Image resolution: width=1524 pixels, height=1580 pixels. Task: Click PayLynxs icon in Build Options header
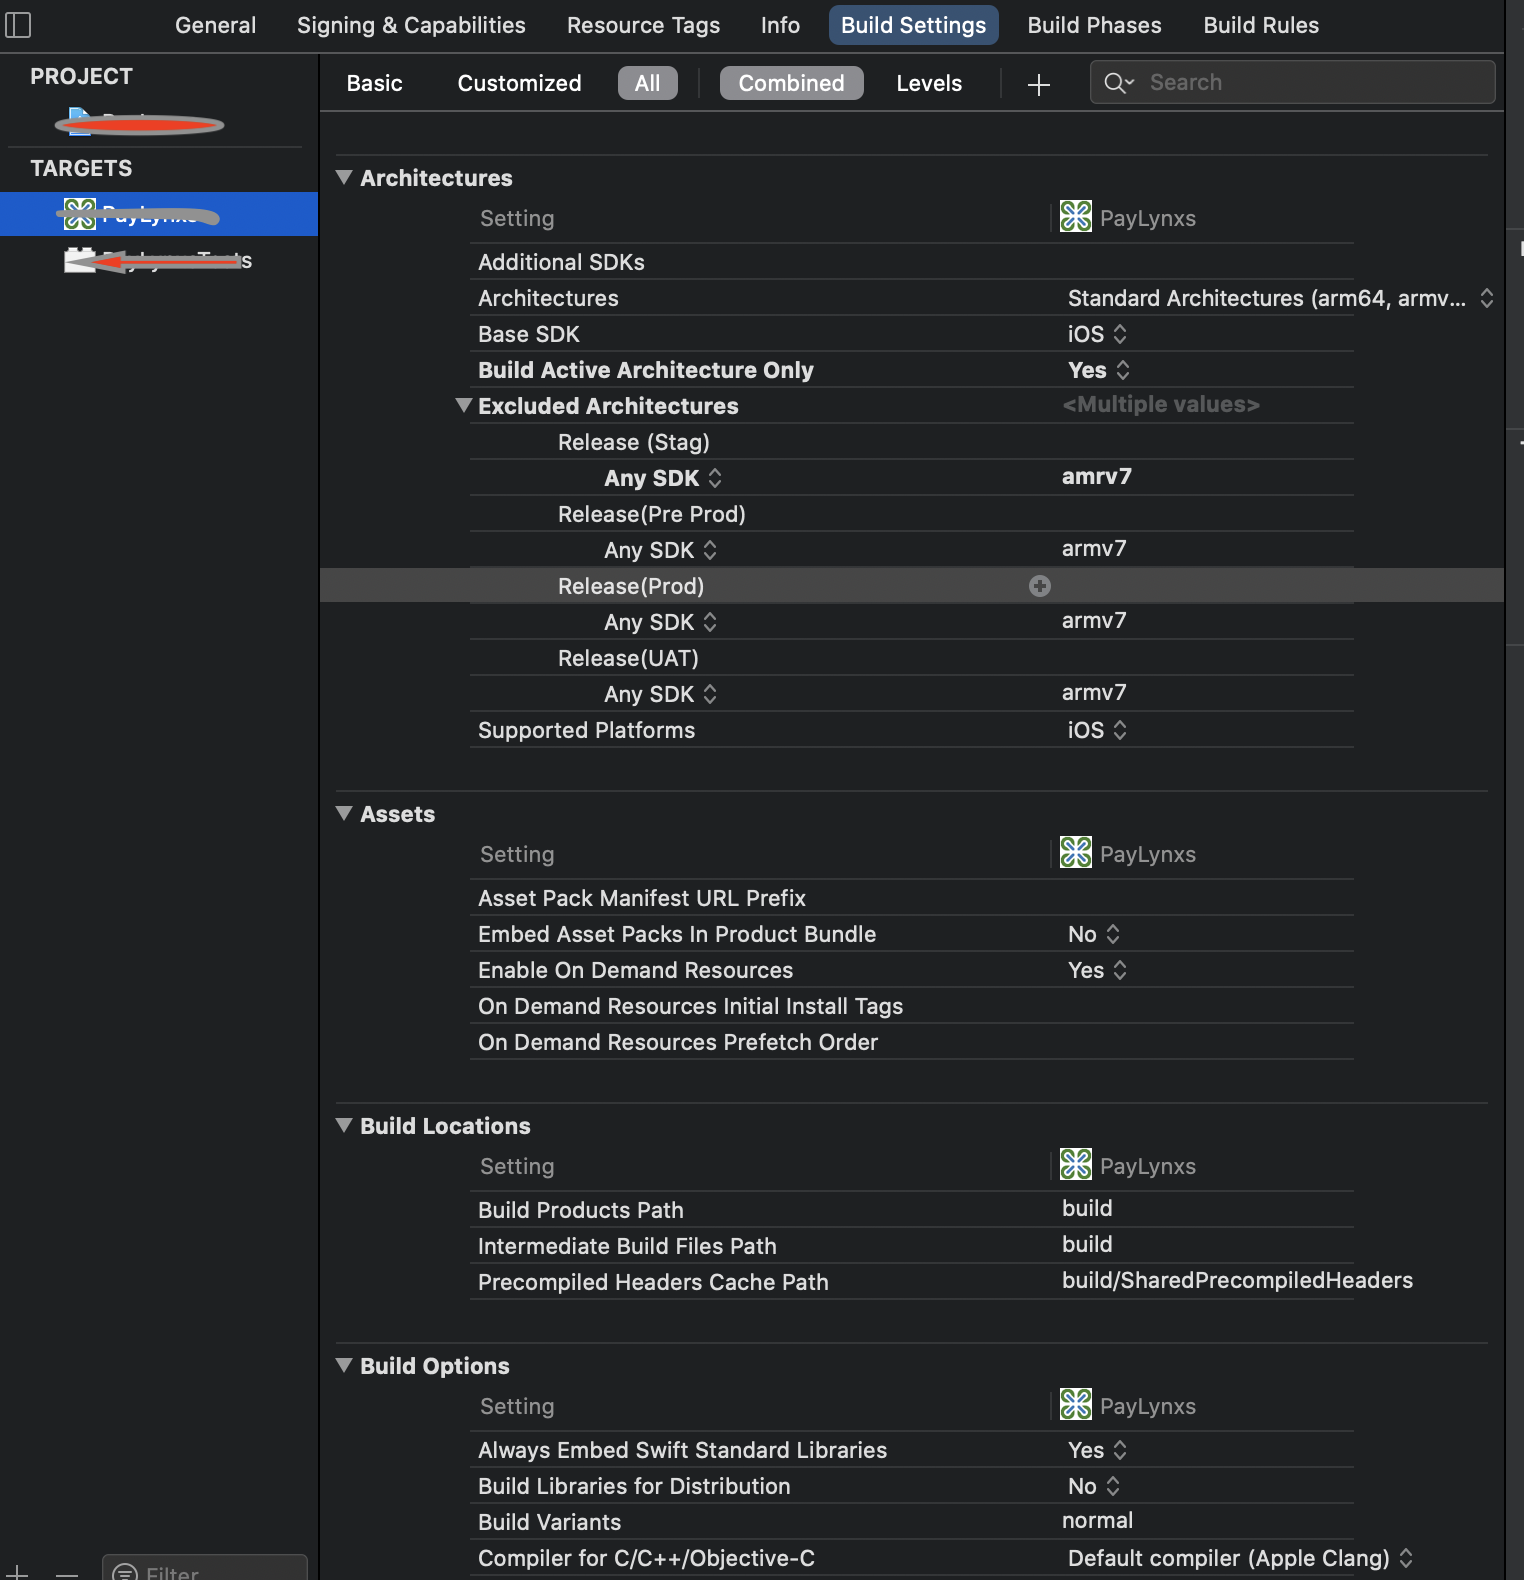click(x=1076, y=1404)
